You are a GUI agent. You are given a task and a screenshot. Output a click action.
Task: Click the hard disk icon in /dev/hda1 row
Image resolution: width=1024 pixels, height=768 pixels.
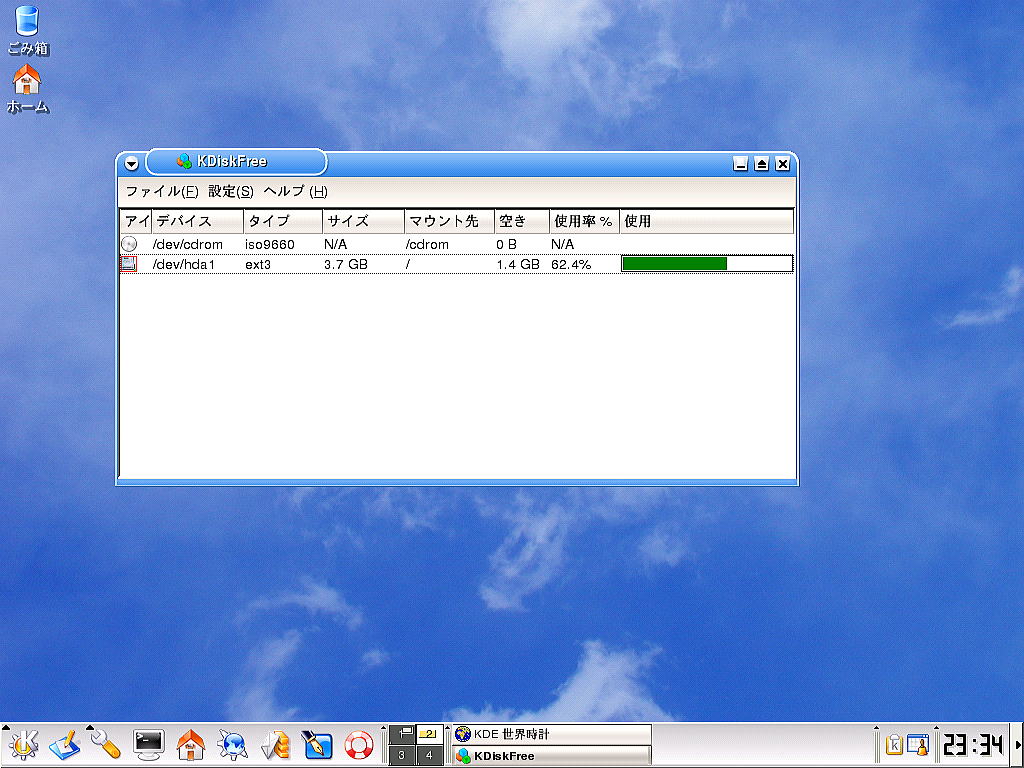click(129, 264)
